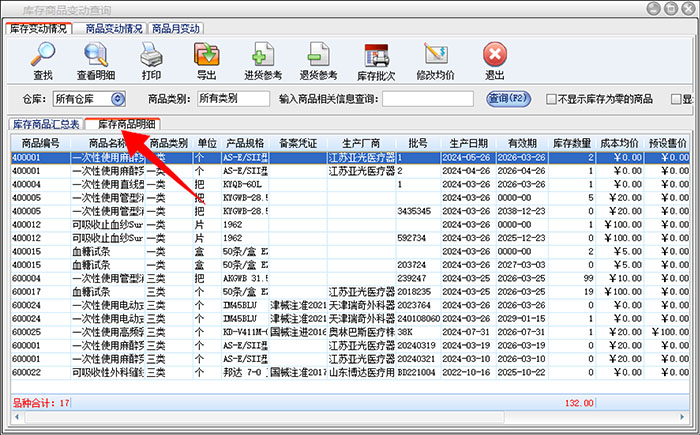Open the 商品类别 category selector field

232,99
